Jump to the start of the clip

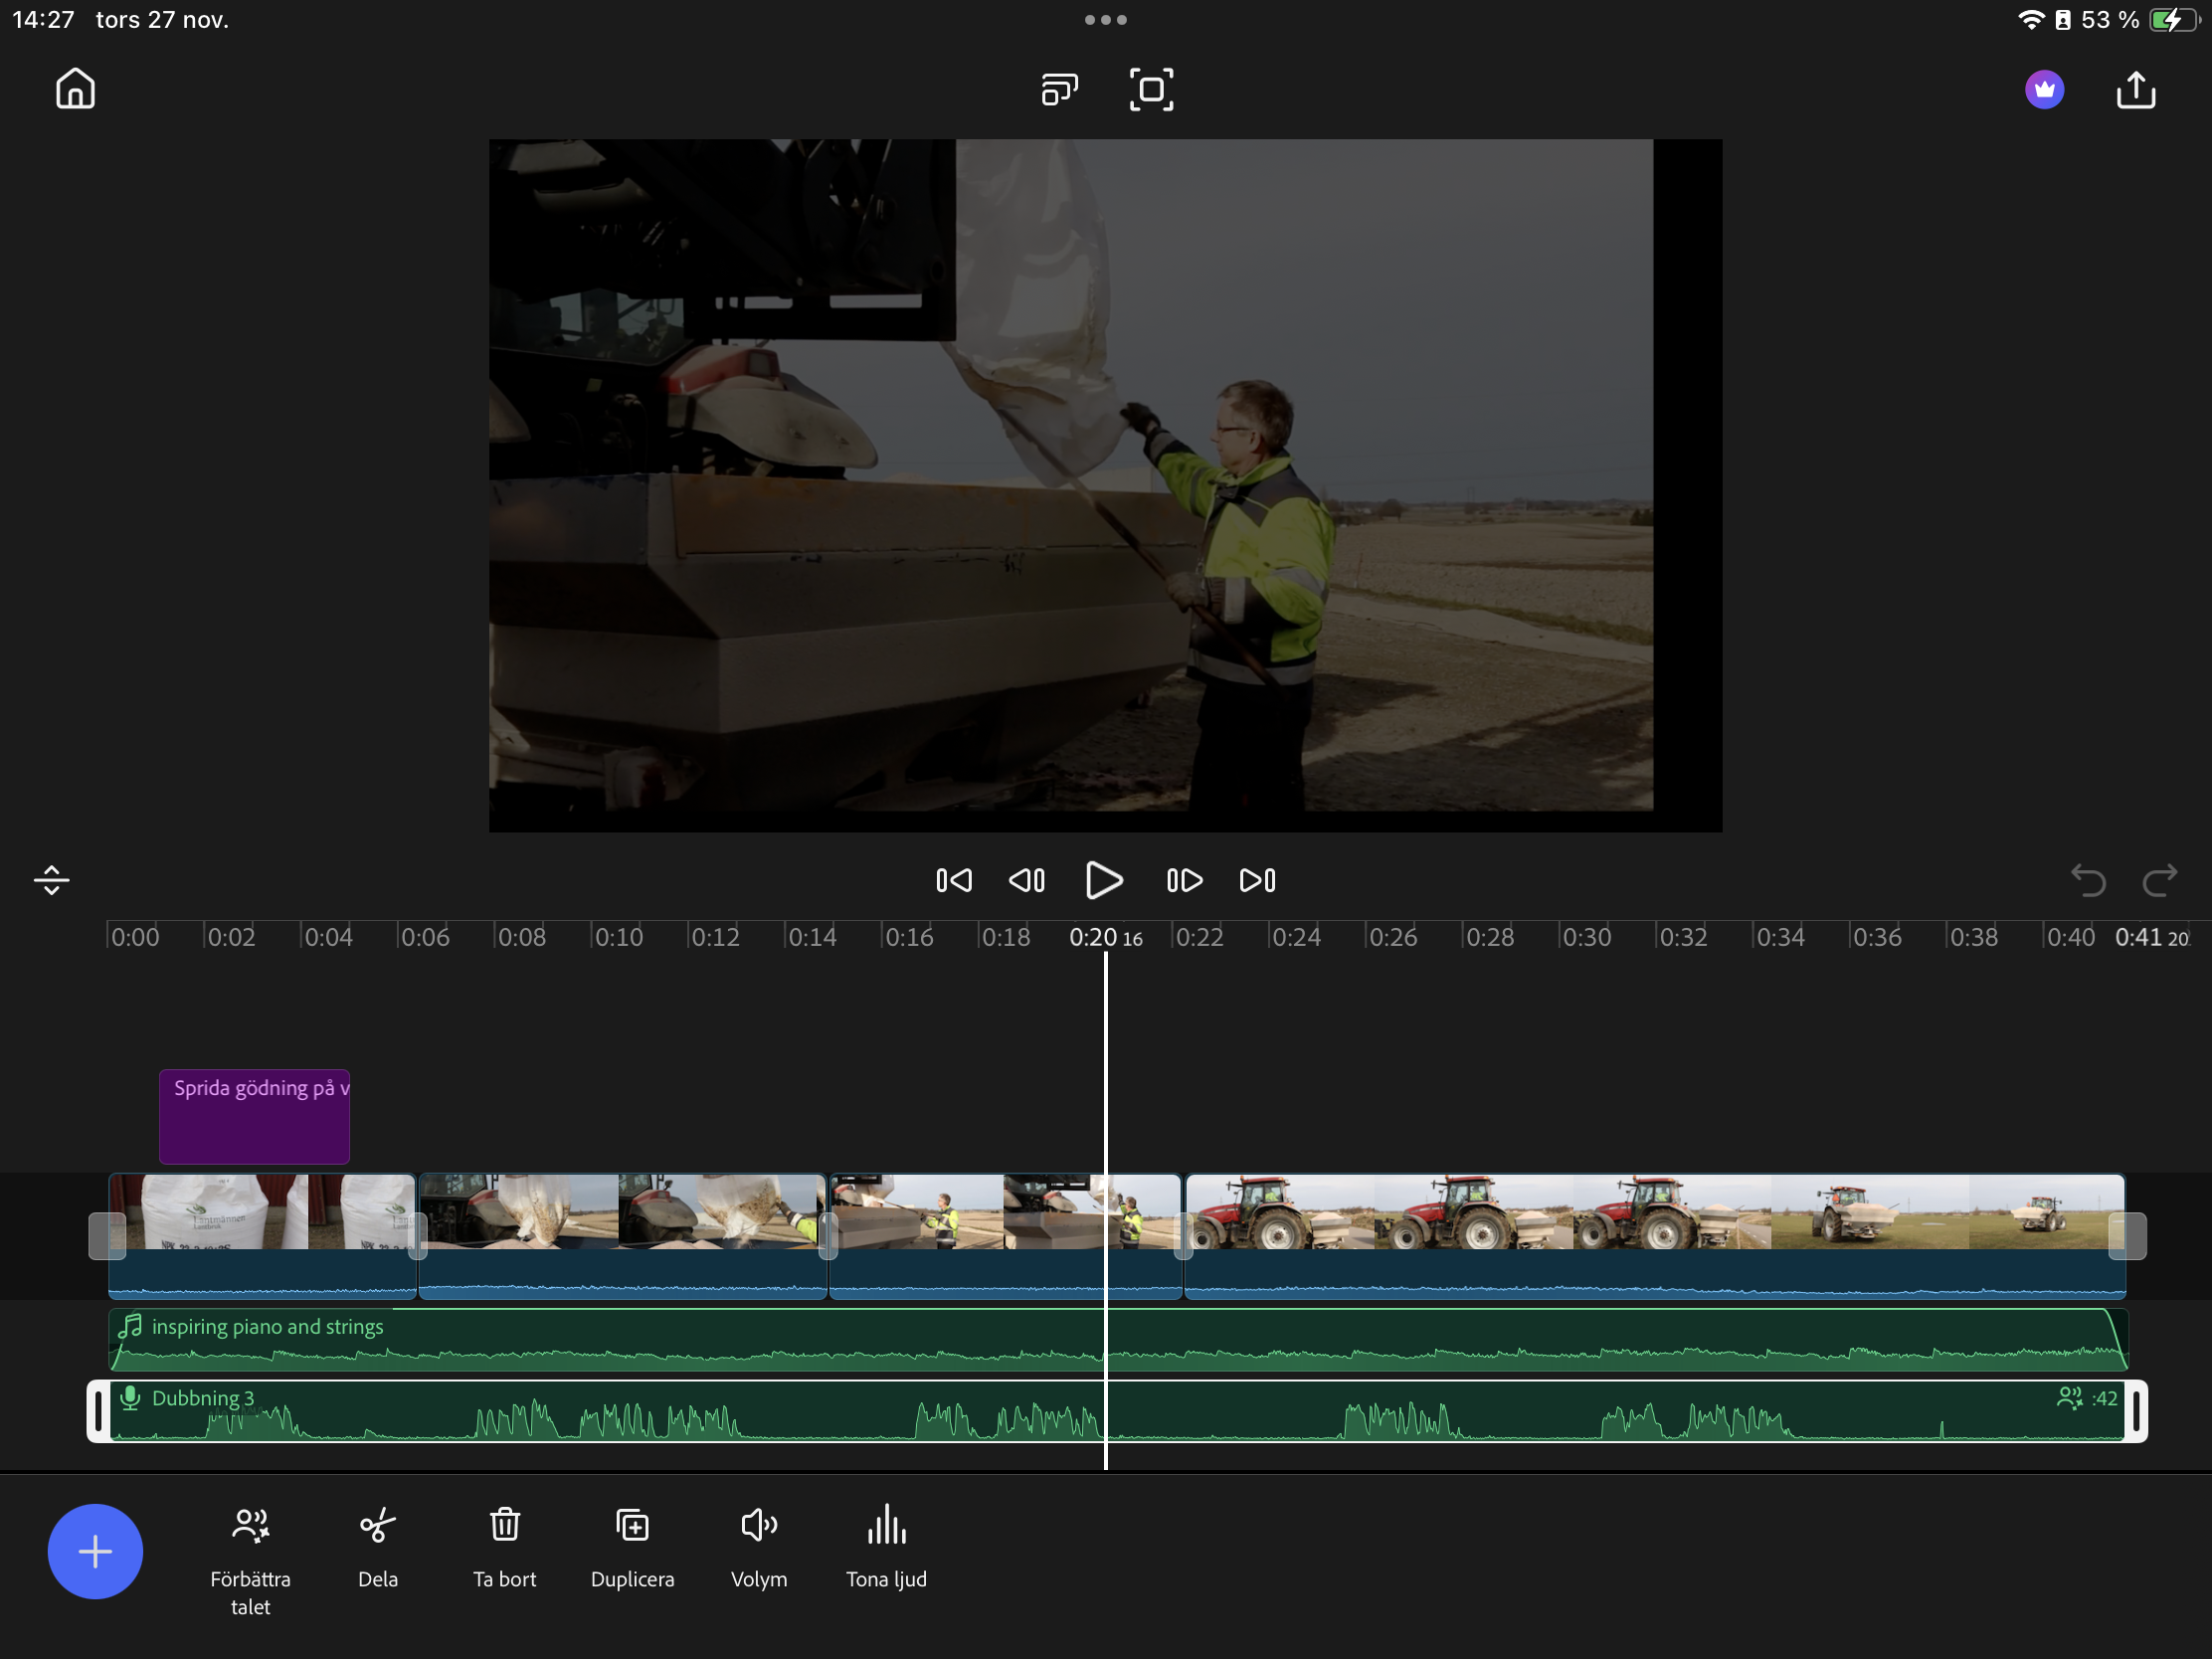[x=953, y=880]
